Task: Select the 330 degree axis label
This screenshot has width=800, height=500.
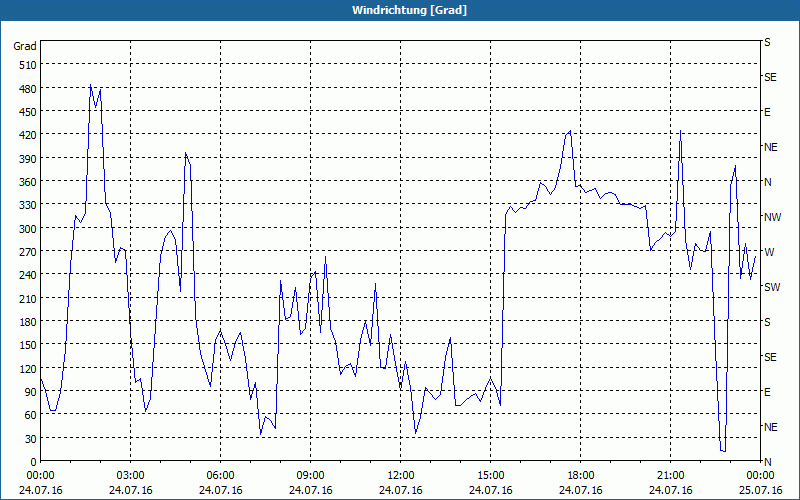Action: [x=28, y=205]
